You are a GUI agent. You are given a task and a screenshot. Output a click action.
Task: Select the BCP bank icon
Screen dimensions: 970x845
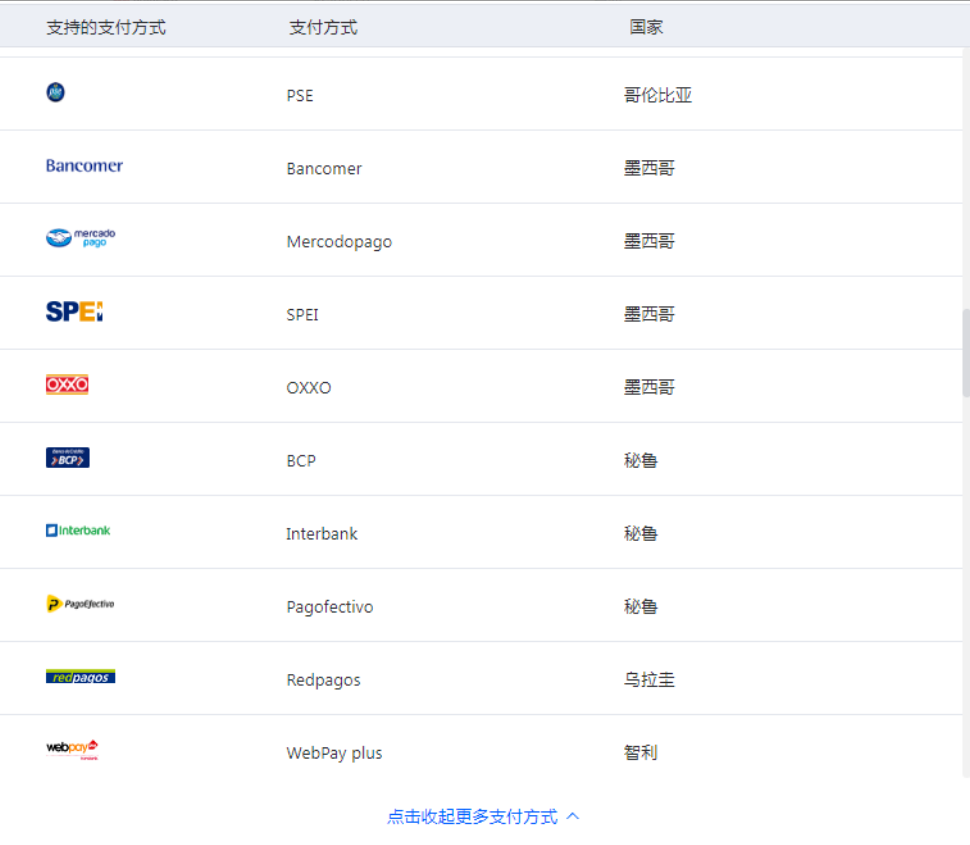(x=67, y=457)
